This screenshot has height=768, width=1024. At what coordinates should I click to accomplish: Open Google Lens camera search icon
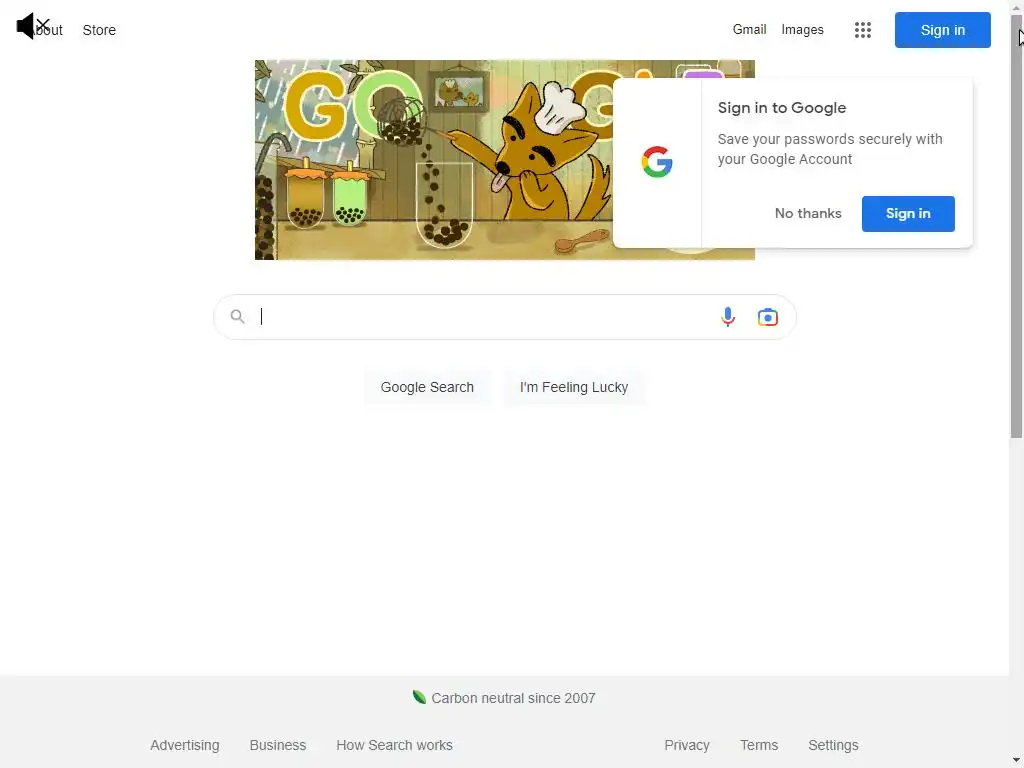coord(767,317)
